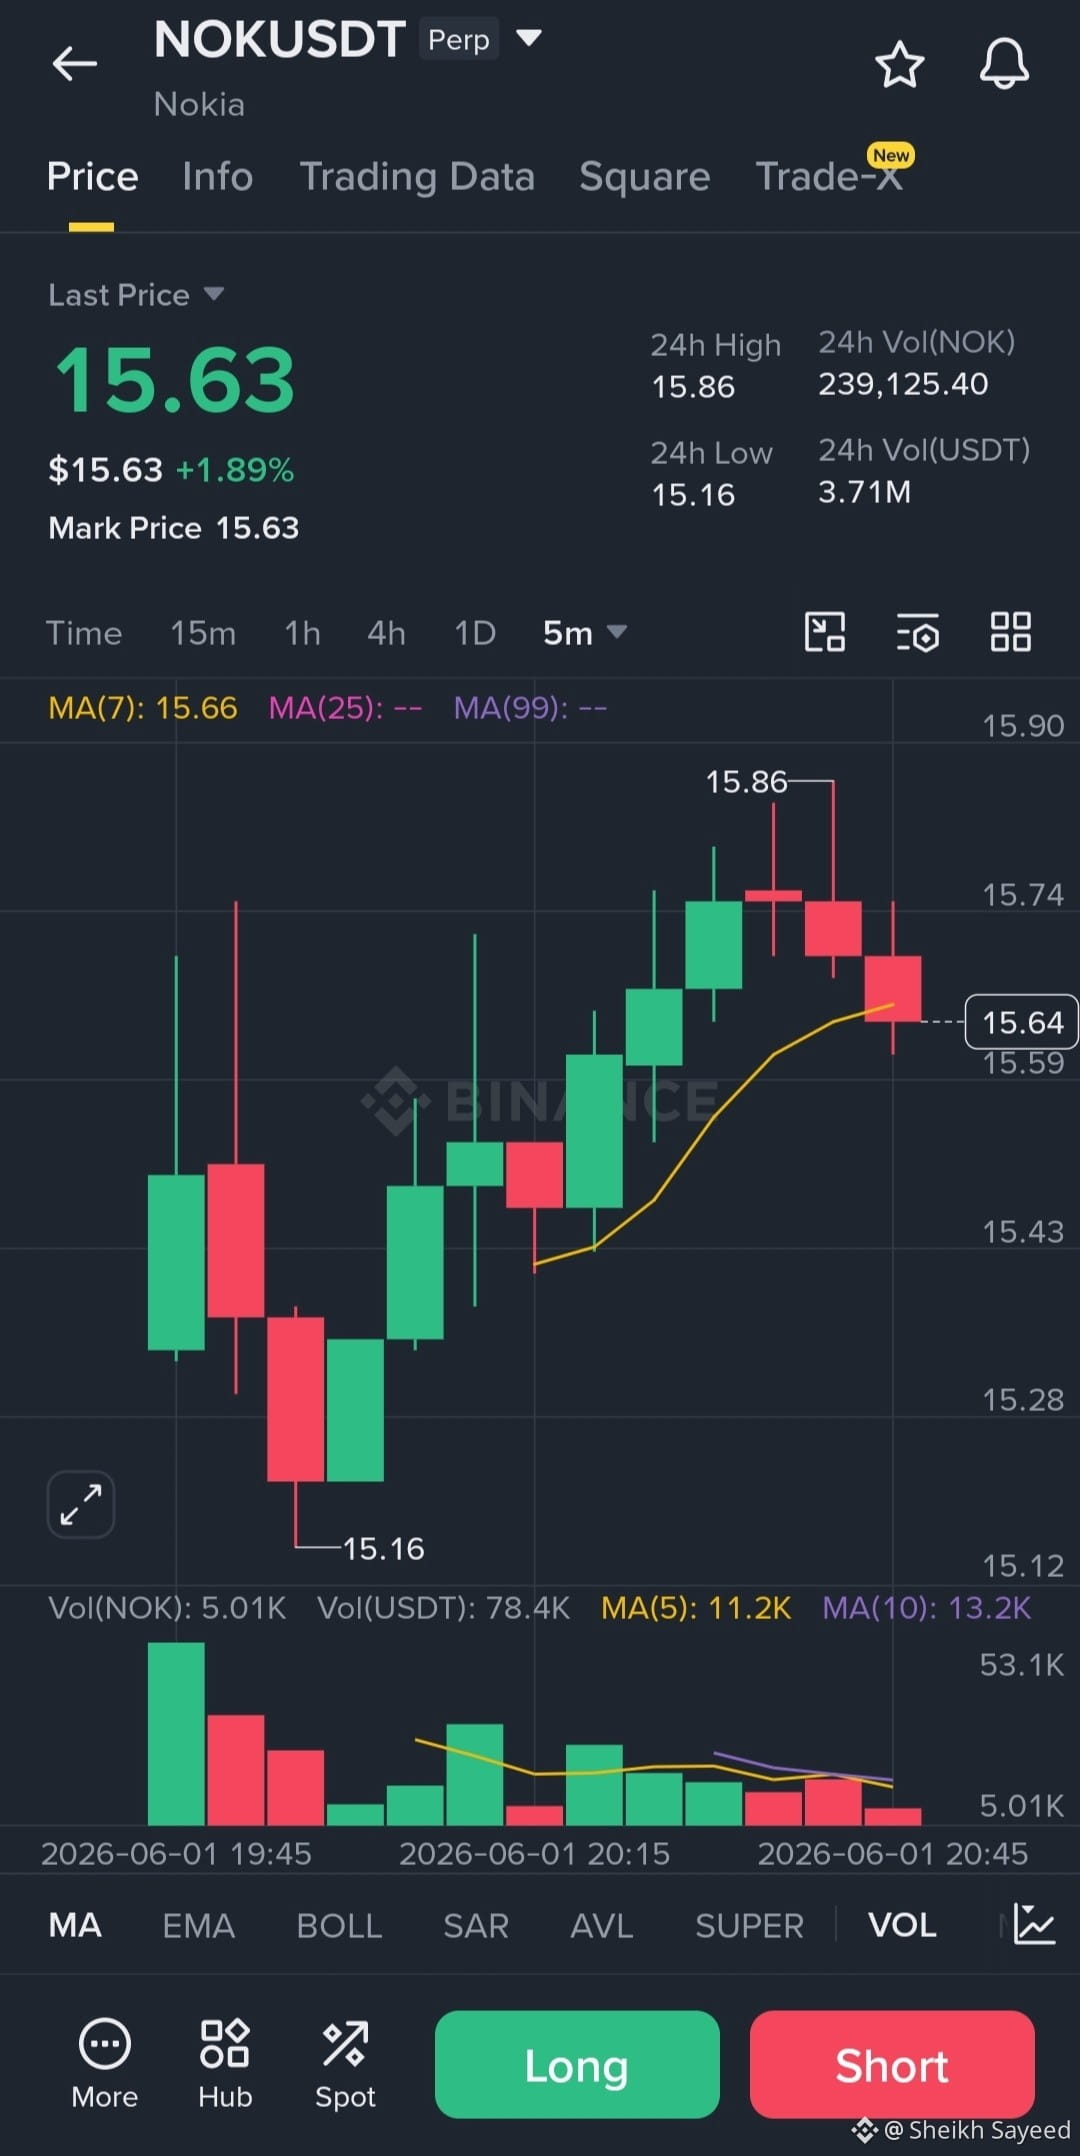Image resolution: width=1080 pixels, height=2156 pixels.
Task: Tap the 24h Vol(NOK) value 239,125.40
Action: tap(903, 384)
